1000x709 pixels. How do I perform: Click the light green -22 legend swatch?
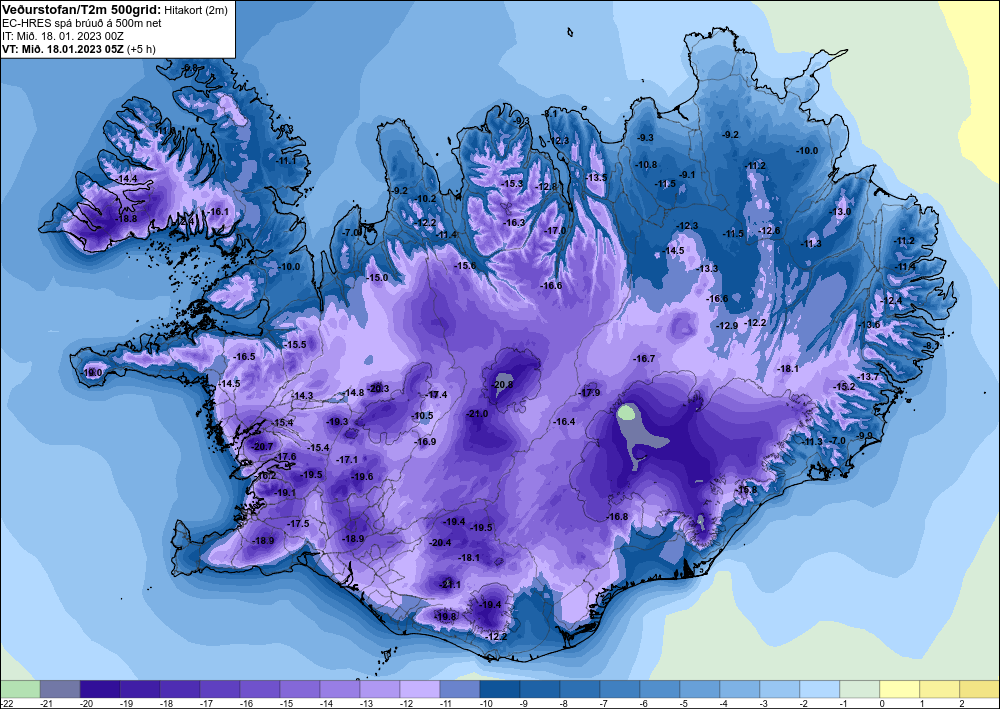pos(20,689)
